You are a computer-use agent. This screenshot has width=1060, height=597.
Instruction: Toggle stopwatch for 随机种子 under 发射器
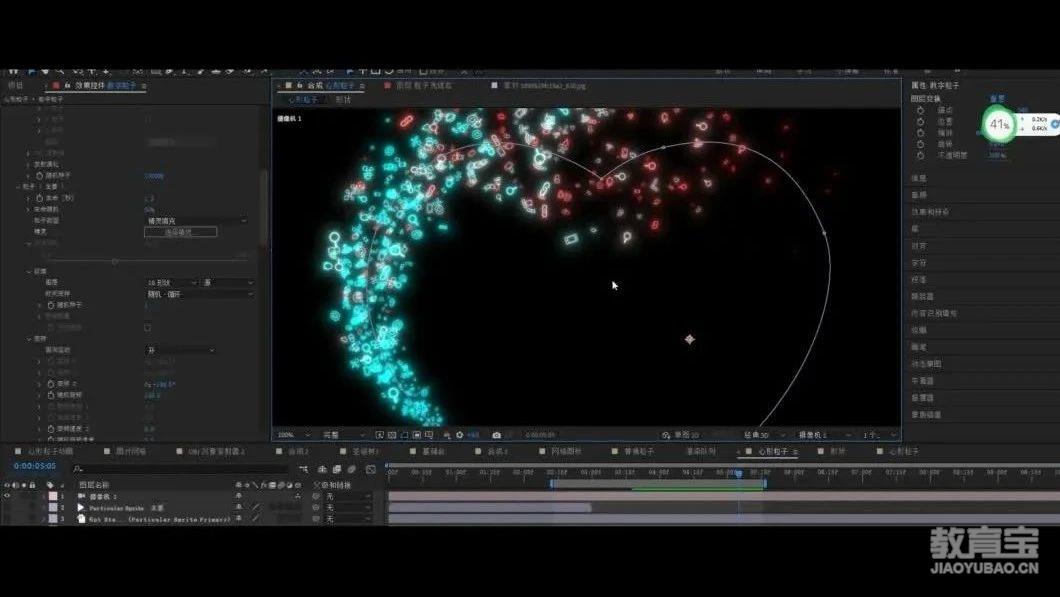(x=39, y=176)
